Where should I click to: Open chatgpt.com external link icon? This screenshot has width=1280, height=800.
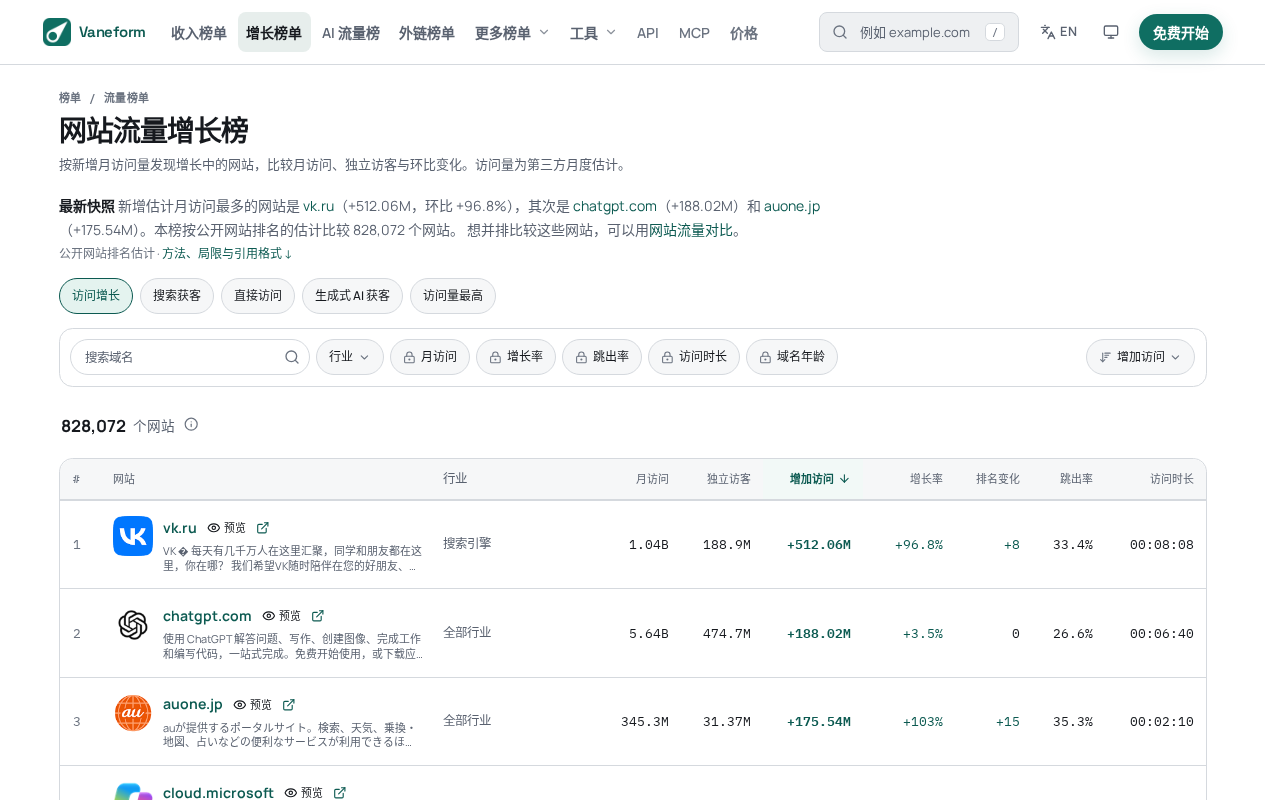(x=318, y=616)
